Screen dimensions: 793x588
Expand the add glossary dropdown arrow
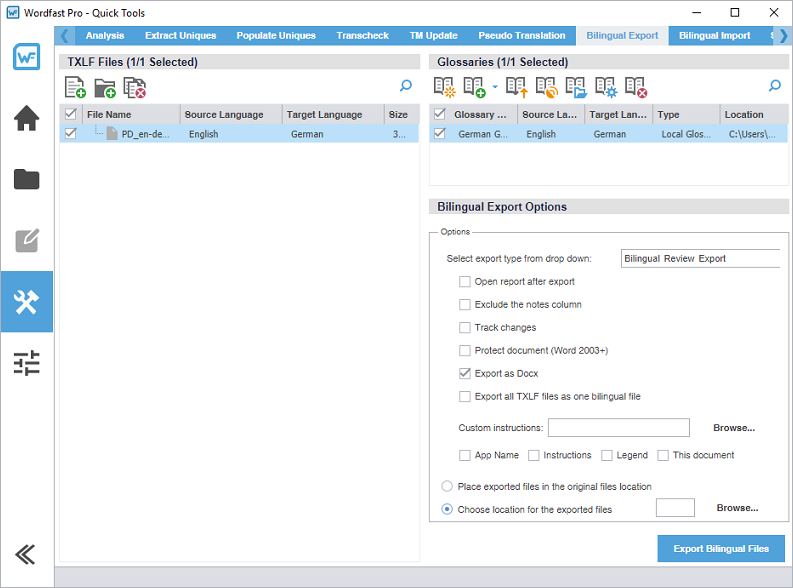pos(495,88)
